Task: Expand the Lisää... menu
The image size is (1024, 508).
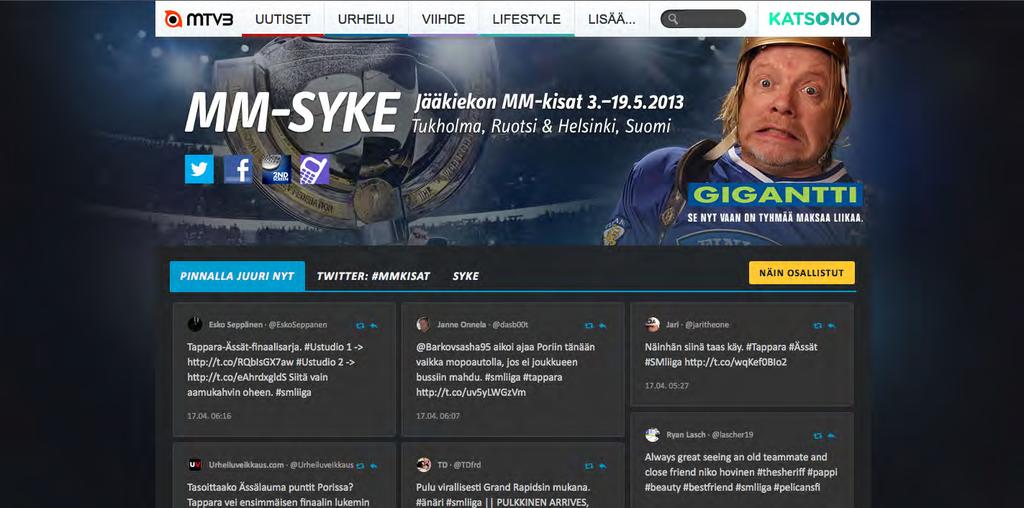Action: 612,19
